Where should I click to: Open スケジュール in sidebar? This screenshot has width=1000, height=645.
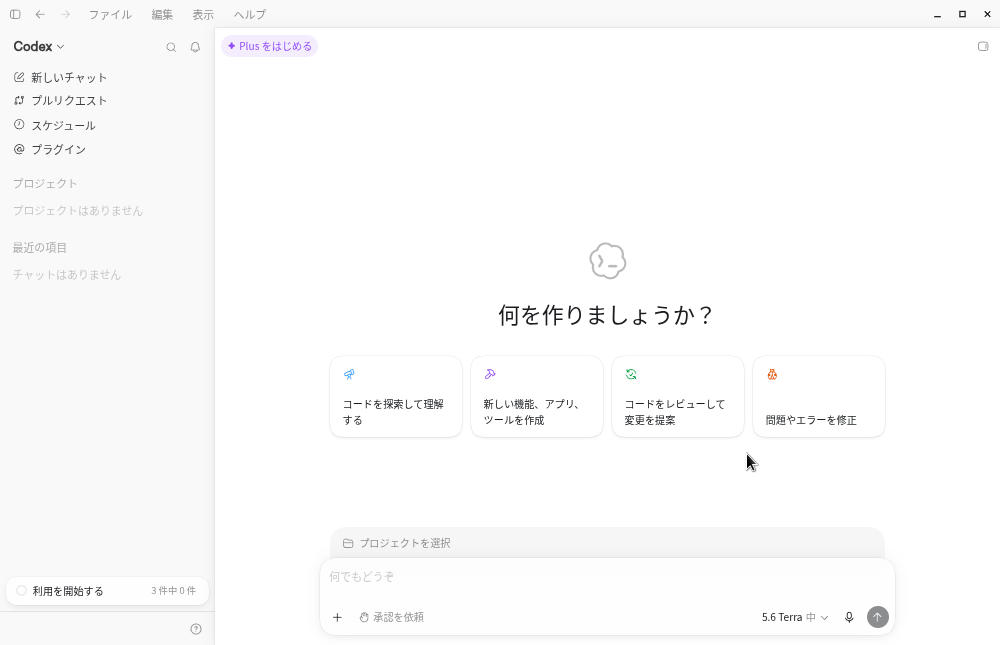point(107,125)
